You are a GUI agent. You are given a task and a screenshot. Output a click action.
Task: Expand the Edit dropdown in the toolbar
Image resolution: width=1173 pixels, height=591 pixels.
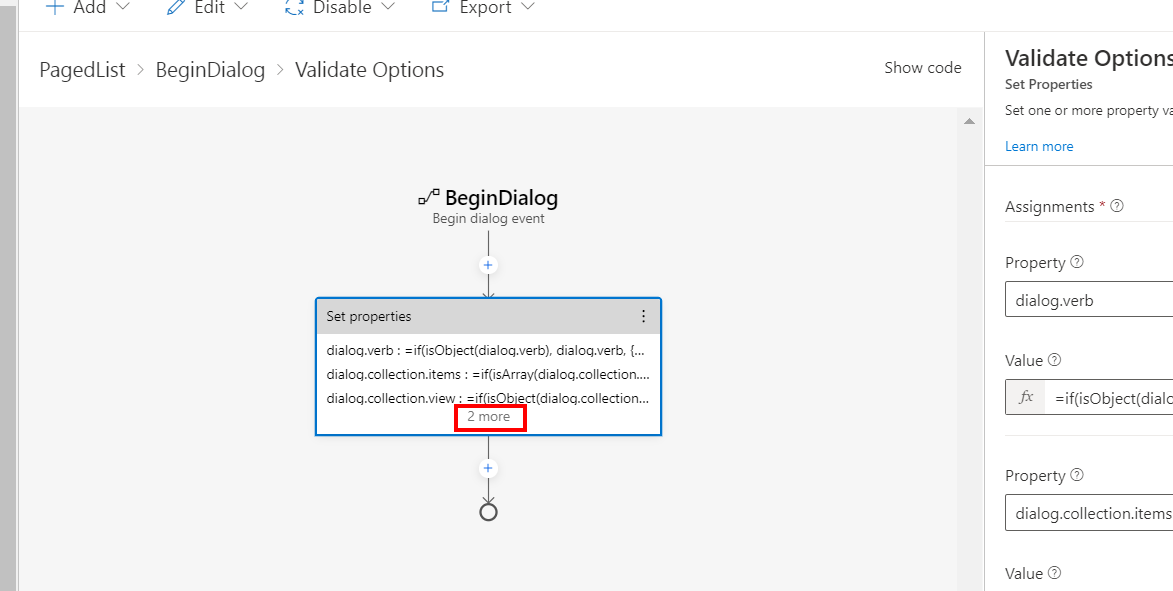242,8
